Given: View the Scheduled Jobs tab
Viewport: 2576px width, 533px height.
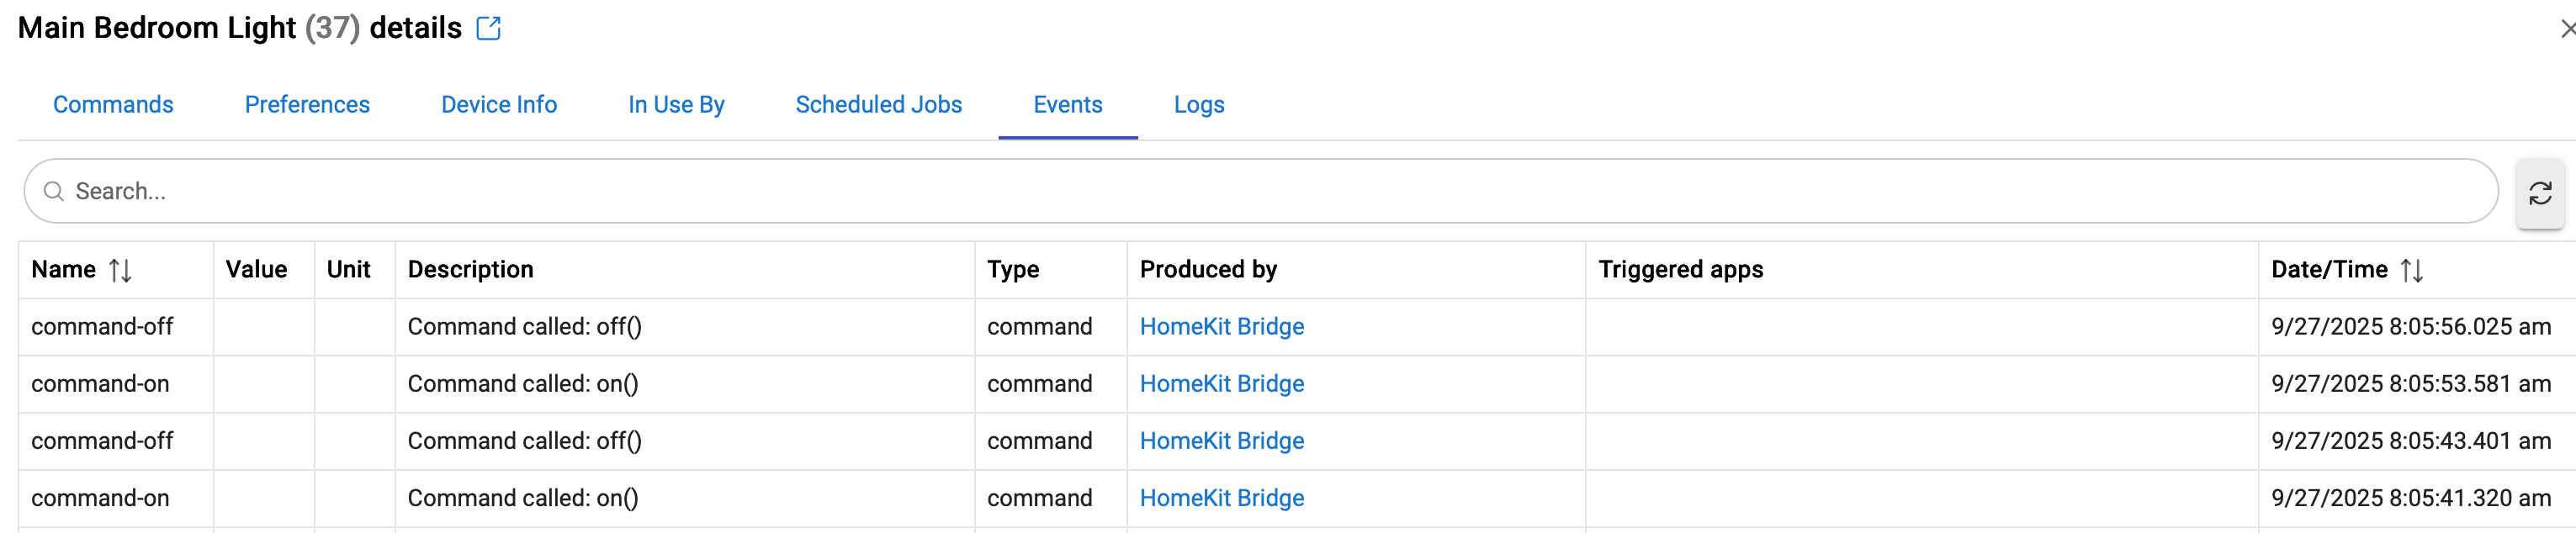Looking at the screenshot, I should pos(878,105).
